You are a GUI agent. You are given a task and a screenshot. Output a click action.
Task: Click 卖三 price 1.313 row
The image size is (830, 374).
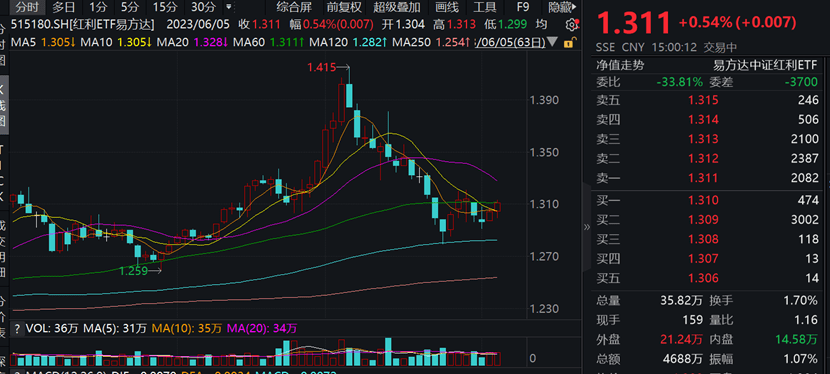(x=707, y=140)
